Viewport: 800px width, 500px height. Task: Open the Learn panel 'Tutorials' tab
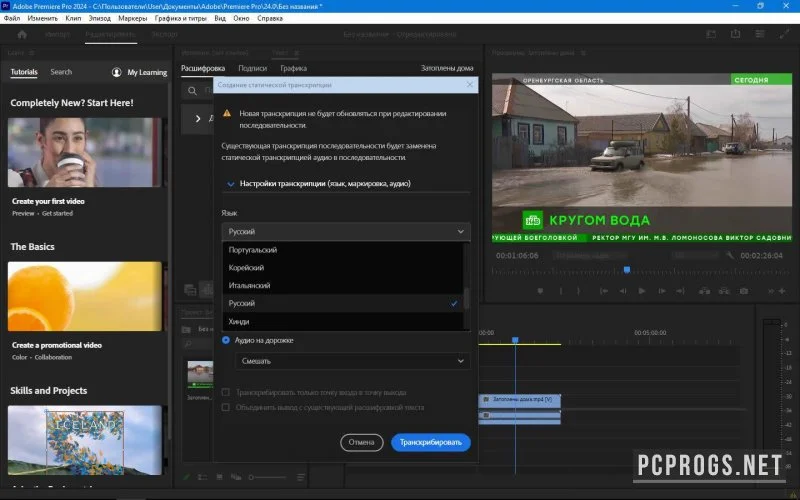click(24, 72)
